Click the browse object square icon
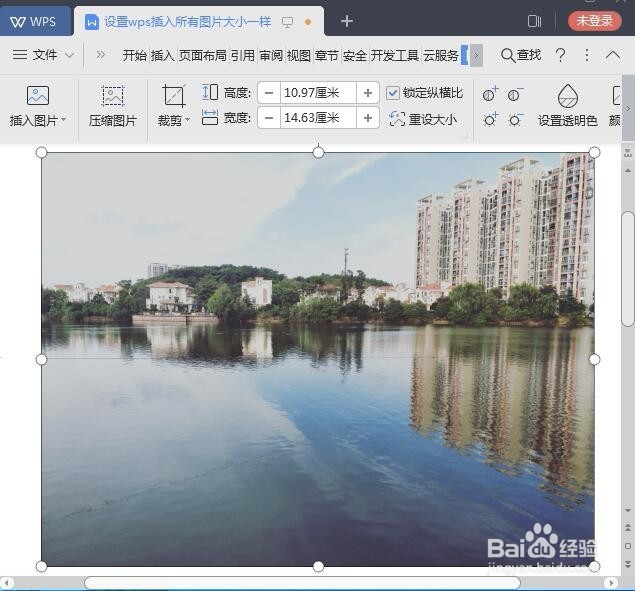This screenshot has height=591, width=635. click(x=628, y=546)
